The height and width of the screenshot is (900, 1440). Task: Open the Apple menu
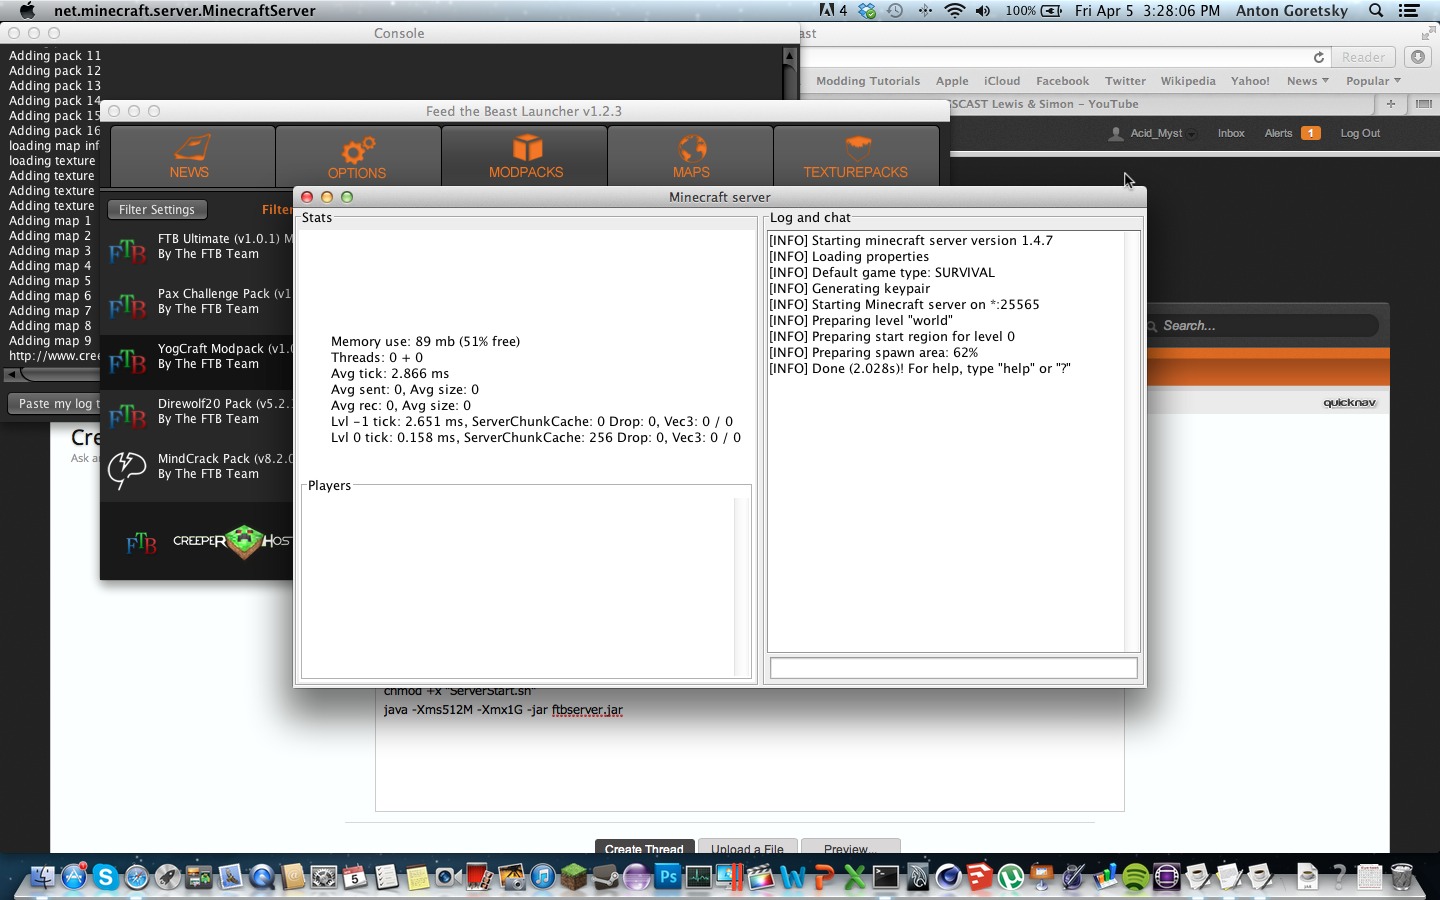[27, 10]
